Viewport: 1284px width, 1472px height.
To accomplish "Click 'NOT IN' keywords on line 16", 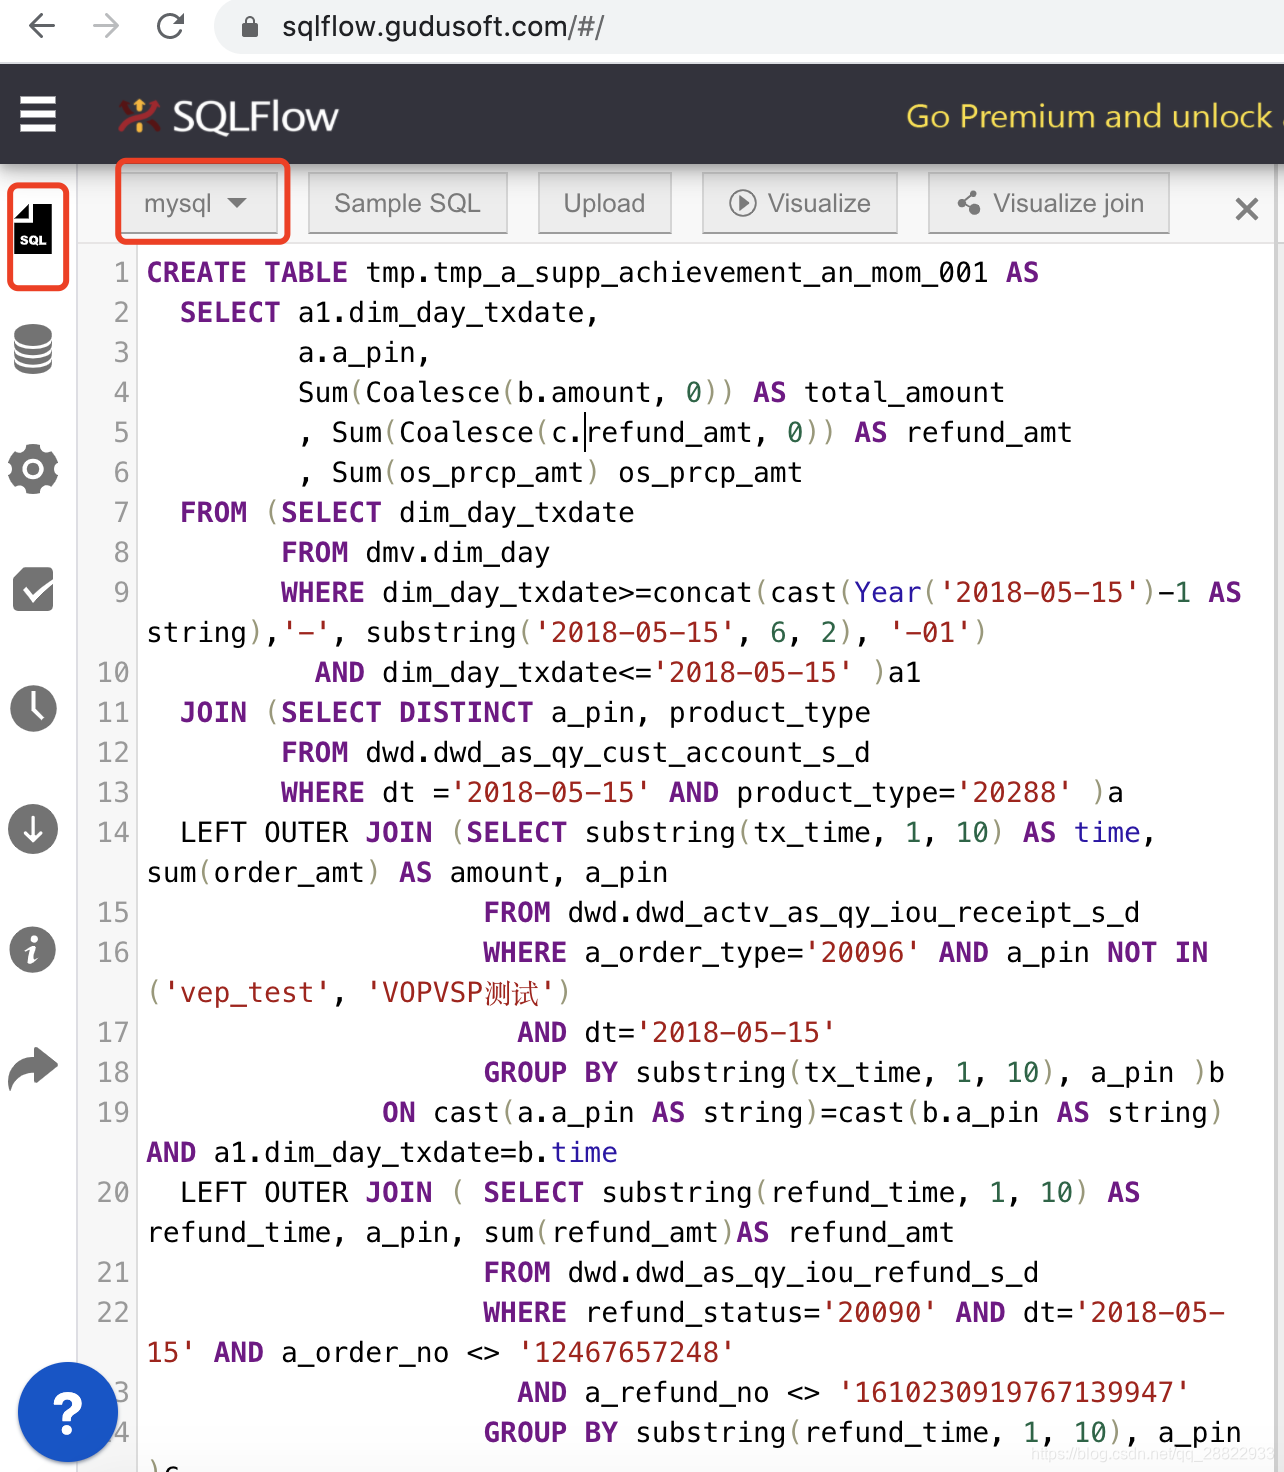I will [1157, 952].
